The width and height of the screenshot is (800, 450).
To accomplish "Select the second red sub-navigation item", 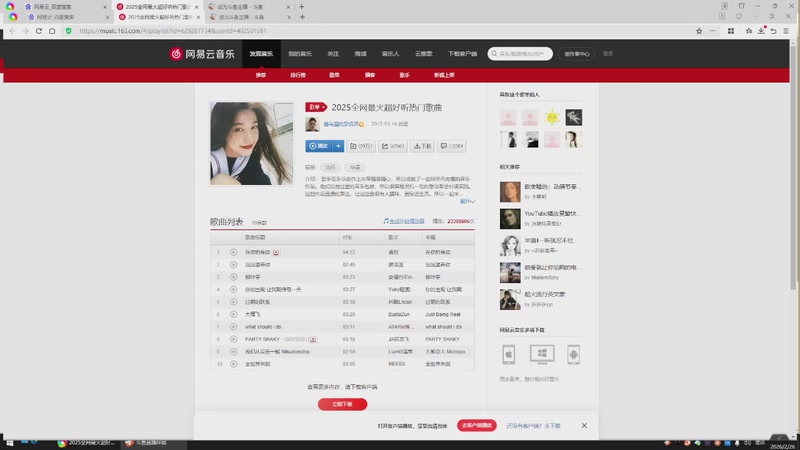I will pos(298,75).
